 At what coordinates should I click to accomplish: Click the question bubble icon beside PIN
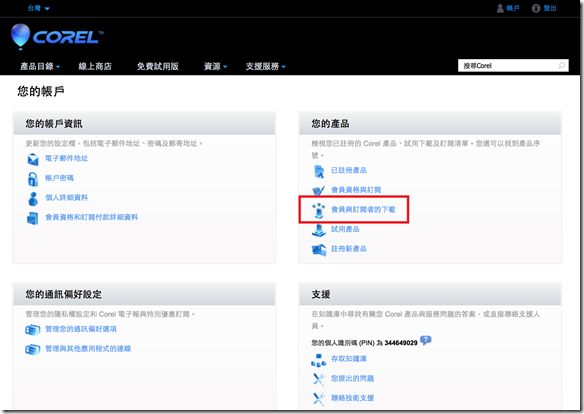[425, 340]
